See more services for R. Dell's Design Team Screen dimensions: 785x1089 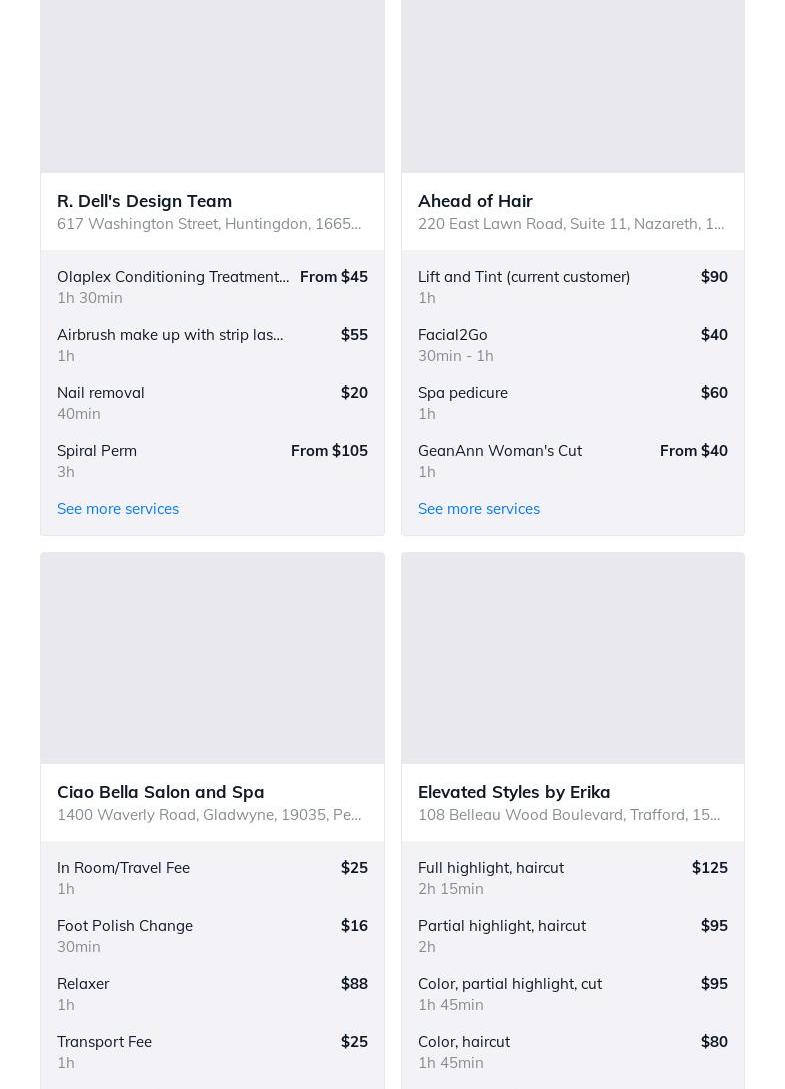pos(118,509)
